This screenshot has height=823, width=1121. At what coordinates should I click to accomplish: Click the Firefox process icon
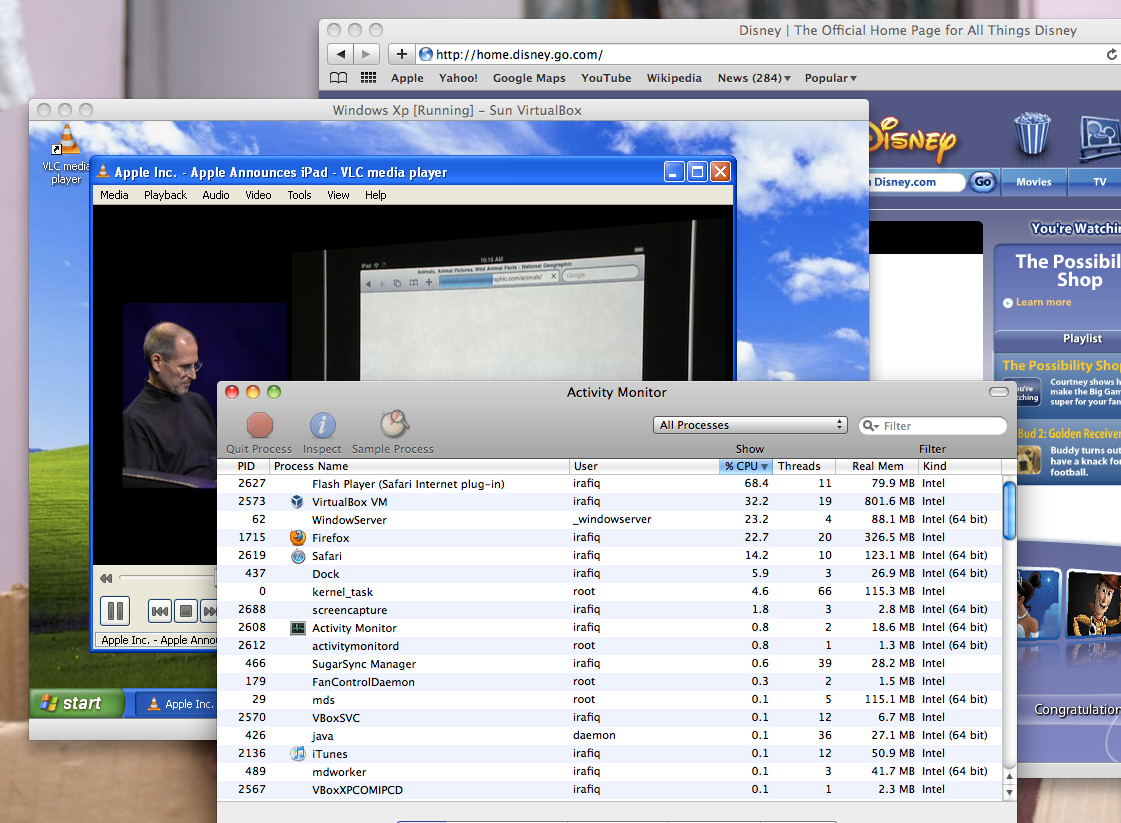pyautogui.click(x=297, y=538)
